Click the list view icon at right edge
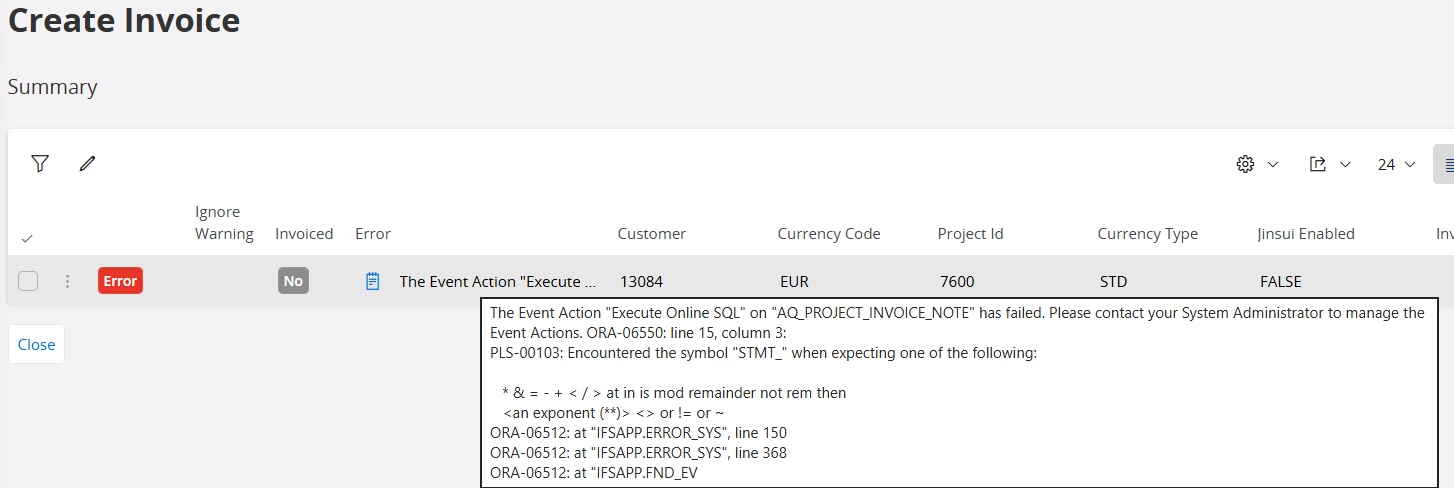1454x488 pixels. pyautogui.click(x=1447, y=164)
